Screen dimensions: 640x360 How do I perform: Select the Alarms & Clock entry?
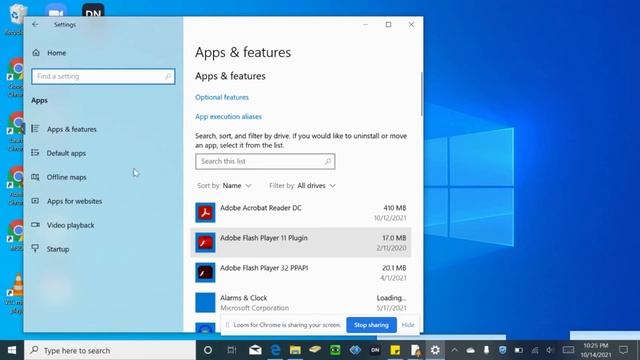[301, 302]
